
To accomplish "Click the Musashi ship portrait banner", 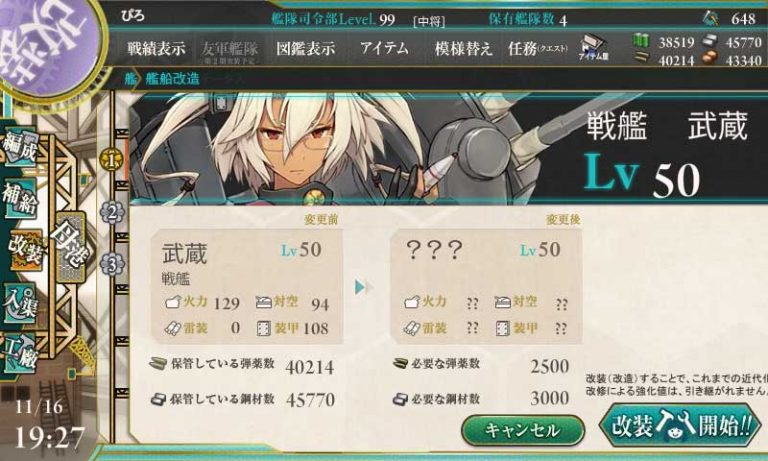I will coord(448,149).
